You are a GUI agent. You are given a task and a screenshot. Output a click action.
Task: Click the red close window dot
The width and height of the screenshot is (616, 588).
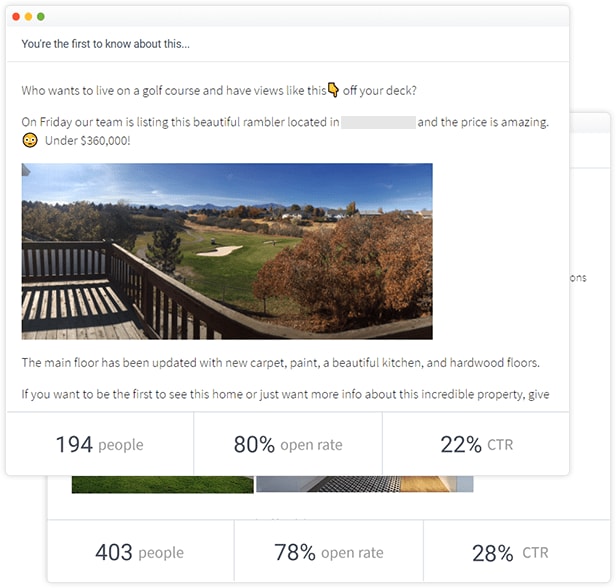coord(17,17)
